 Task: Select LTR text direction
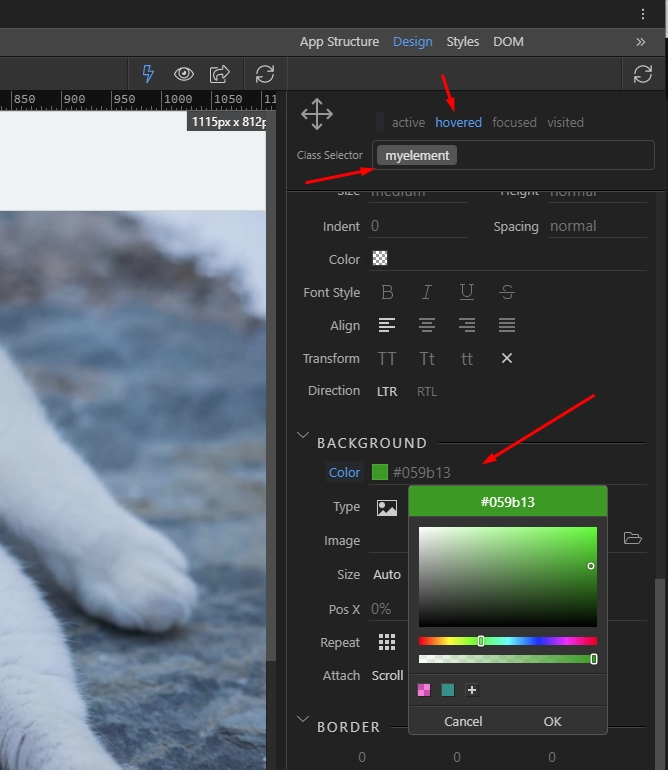coord(387,391)
